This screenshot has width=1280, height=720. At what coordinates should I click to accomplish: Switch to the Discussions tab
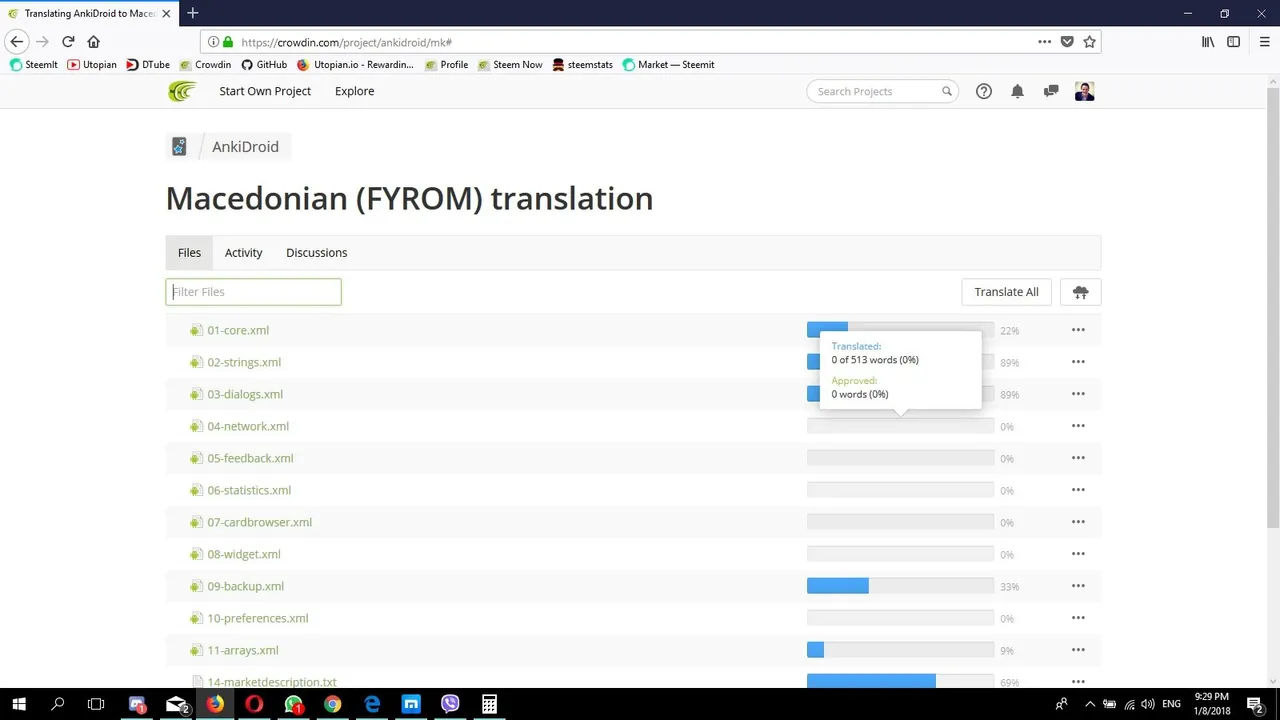tap(316, 253)
